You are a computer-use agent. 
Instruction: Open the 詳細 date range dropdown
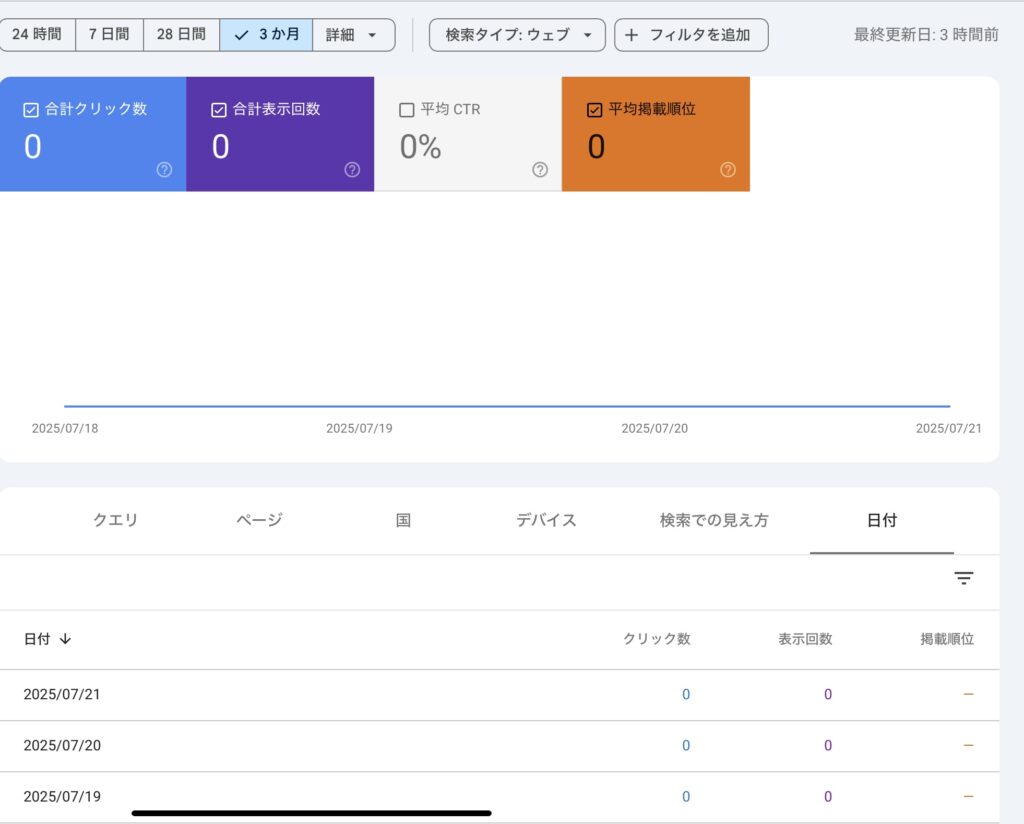(x=353, y=35)
